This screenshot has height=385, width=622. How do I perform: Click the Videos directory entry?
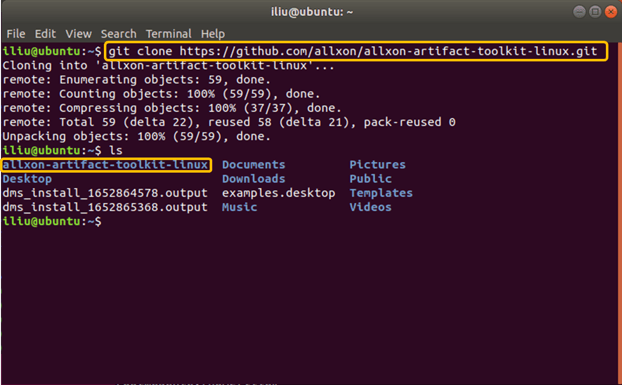tap(370, 207)
